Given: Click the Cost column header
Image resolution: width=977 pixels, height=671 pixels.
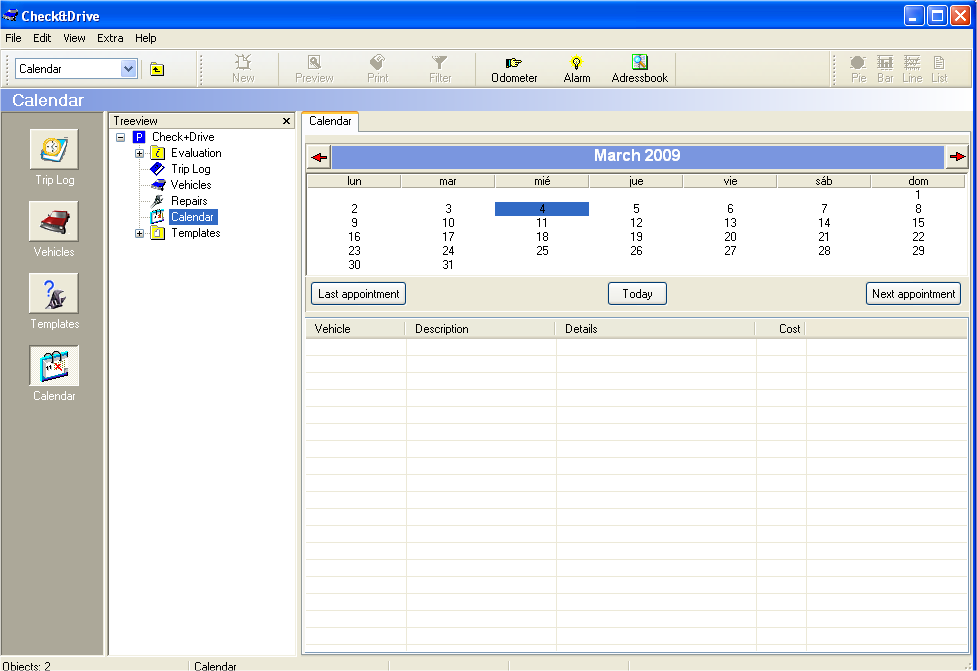Looking at the screenshot, I should click(x=781, y=328).
